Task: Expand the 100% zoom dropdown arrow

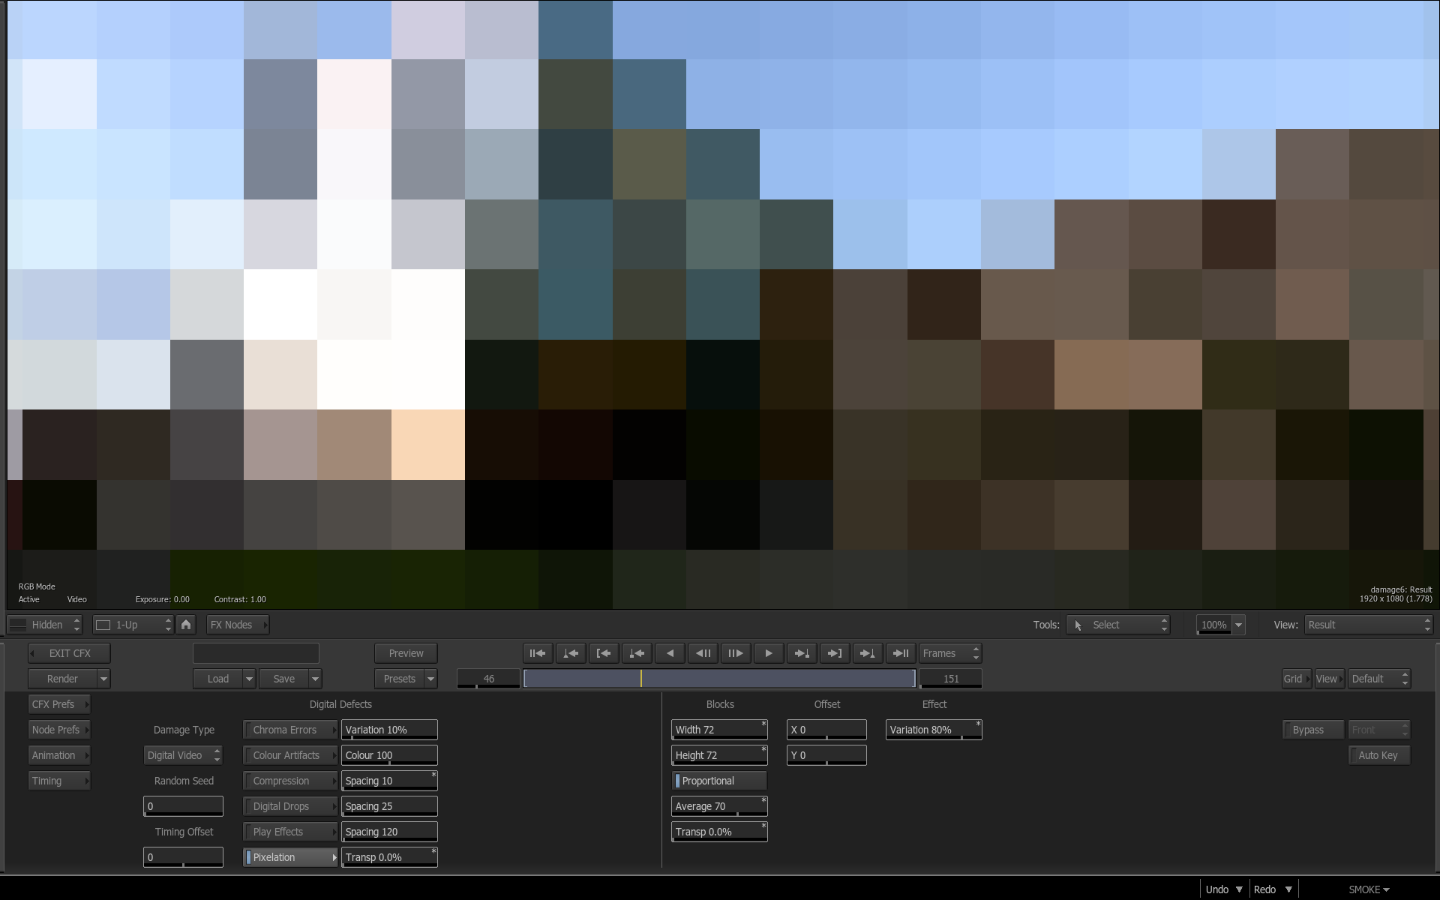Action: click(1238, 625)
